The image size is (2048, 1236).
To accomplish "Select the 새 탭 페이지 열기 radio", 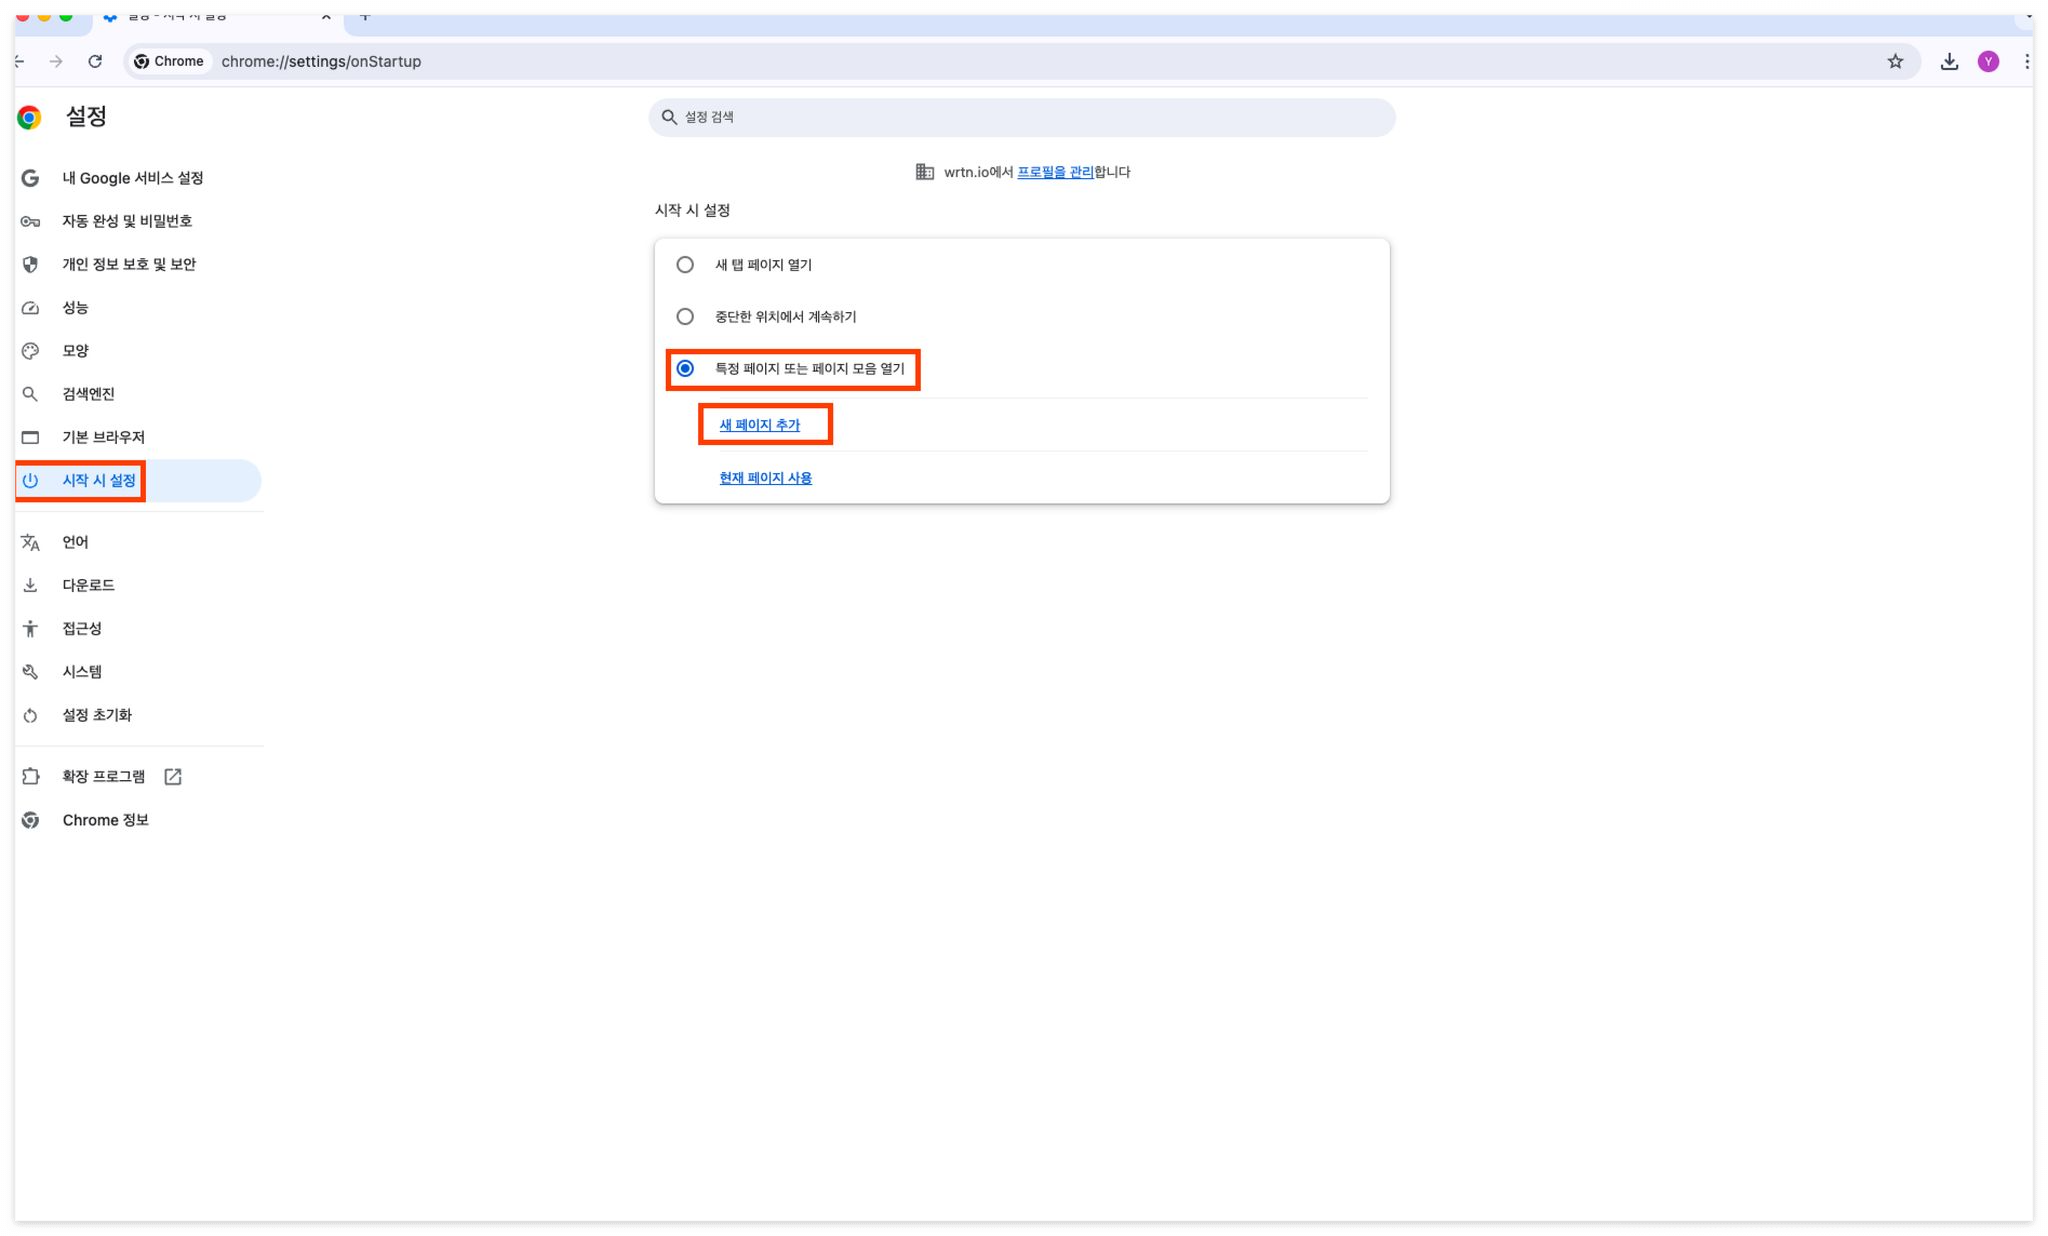I will tap(685, 265).
